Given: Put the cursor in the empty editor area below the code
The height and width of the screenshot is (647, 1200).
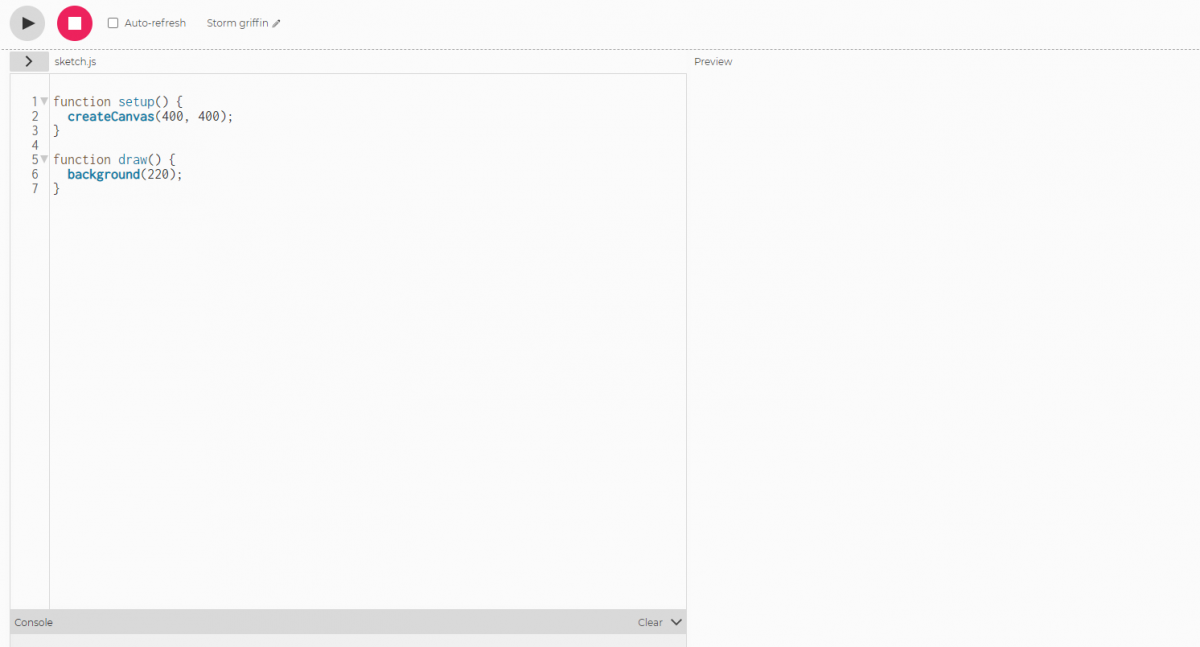Looking at the screenshot, I should [367, 400].
